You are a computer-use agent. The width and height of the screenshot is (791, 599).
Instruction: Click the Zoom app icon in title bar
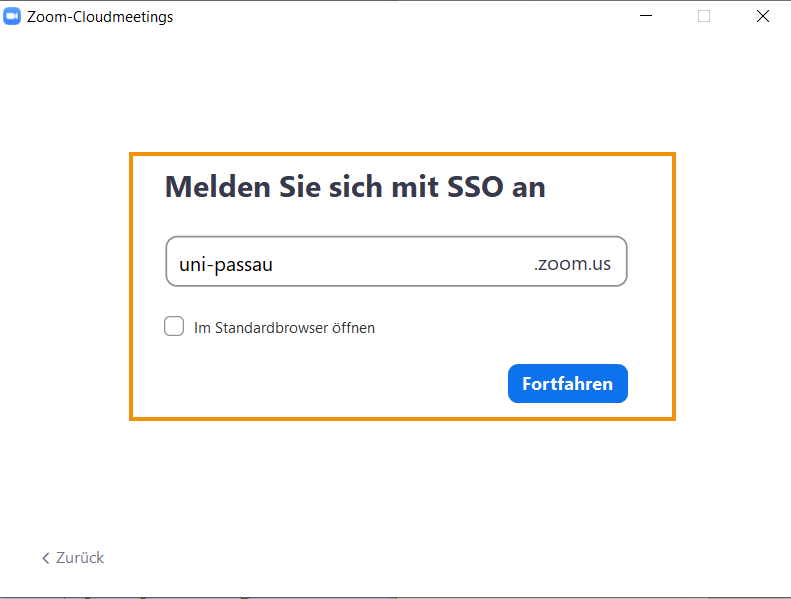tap(12, 16)
